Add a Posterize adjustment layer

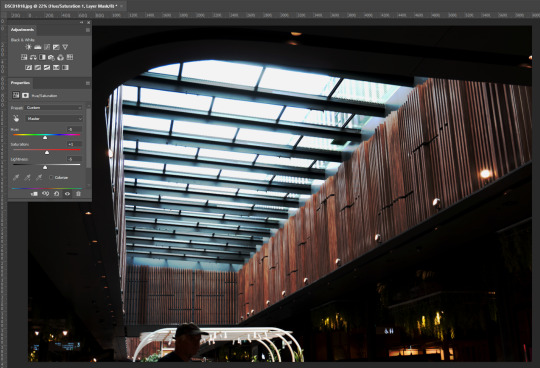[38, 67]
